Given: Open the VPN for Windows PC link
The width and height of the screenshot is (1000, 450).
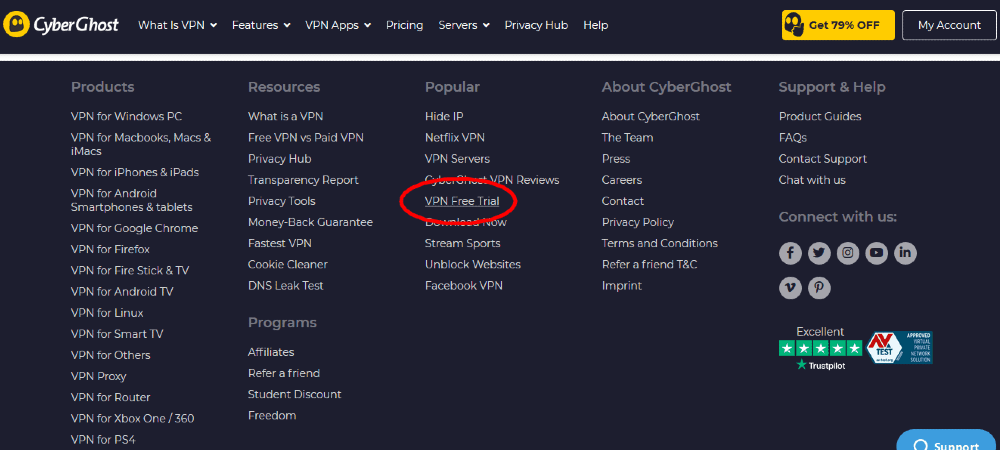Looking at the screenshot, I should [x=126, y=116].
